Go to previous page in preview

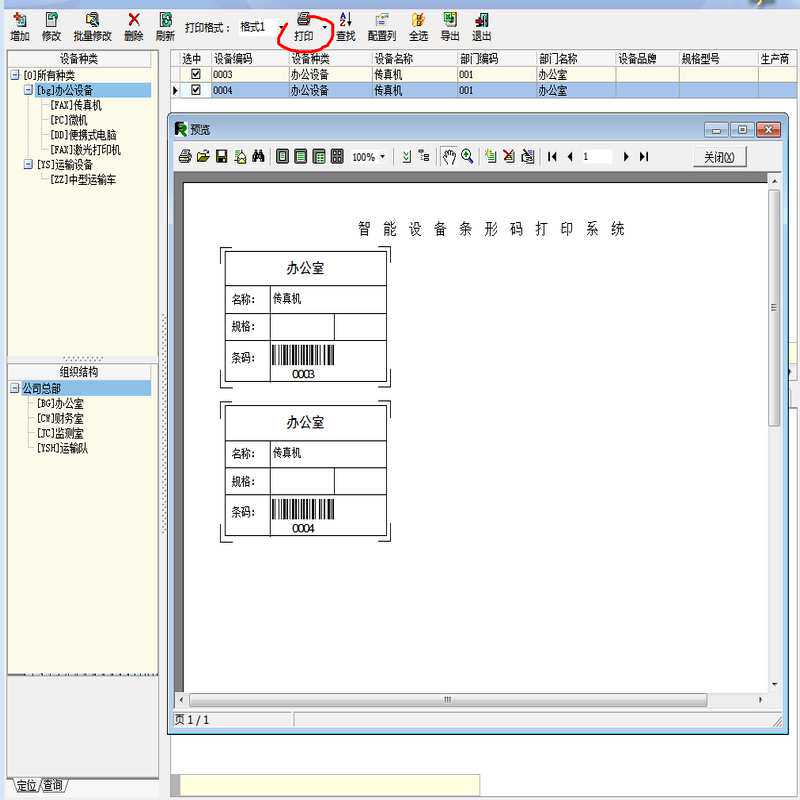pos(570,157)
